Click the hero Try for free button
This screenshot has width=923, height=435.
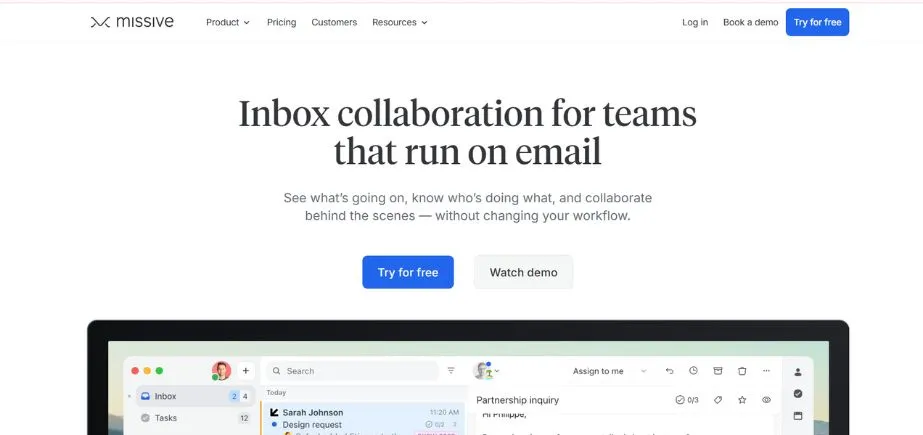408,272
